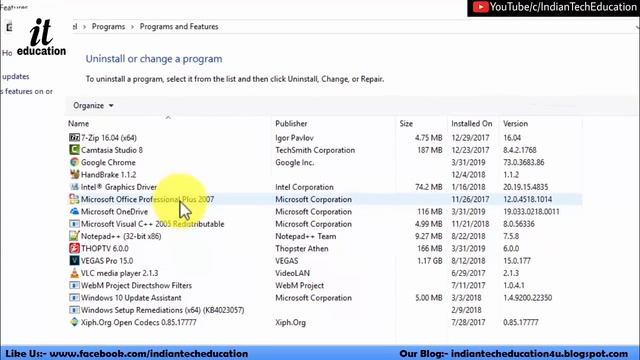
Task: Click version 19.033.0218.0011 cell
Action: click(531, 211)
